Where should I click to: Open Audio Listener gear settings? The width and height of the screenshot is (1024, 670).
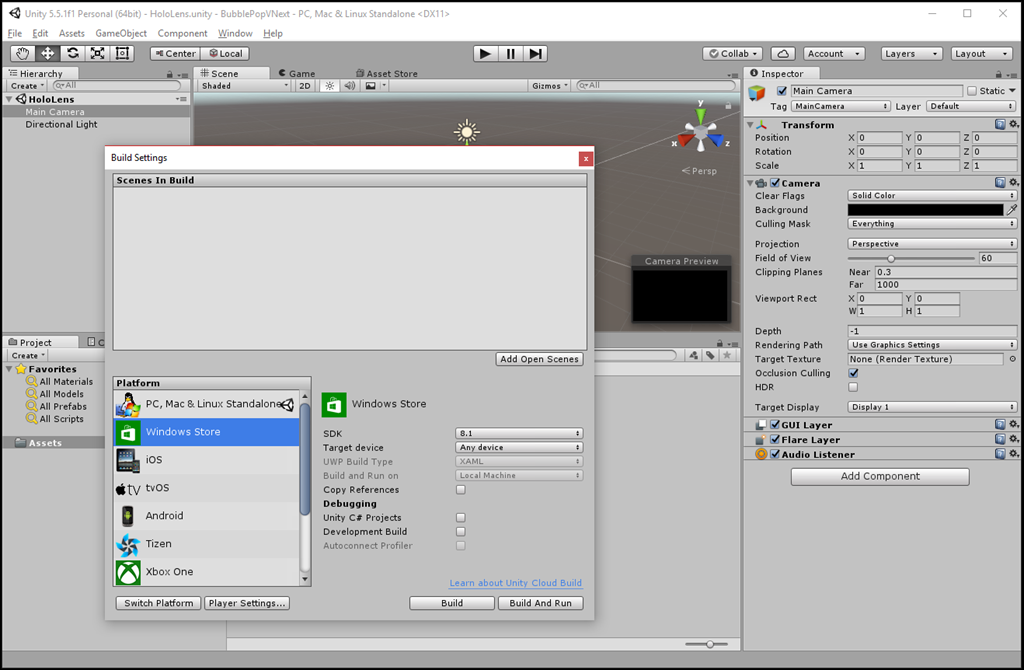coord(1013,454)
